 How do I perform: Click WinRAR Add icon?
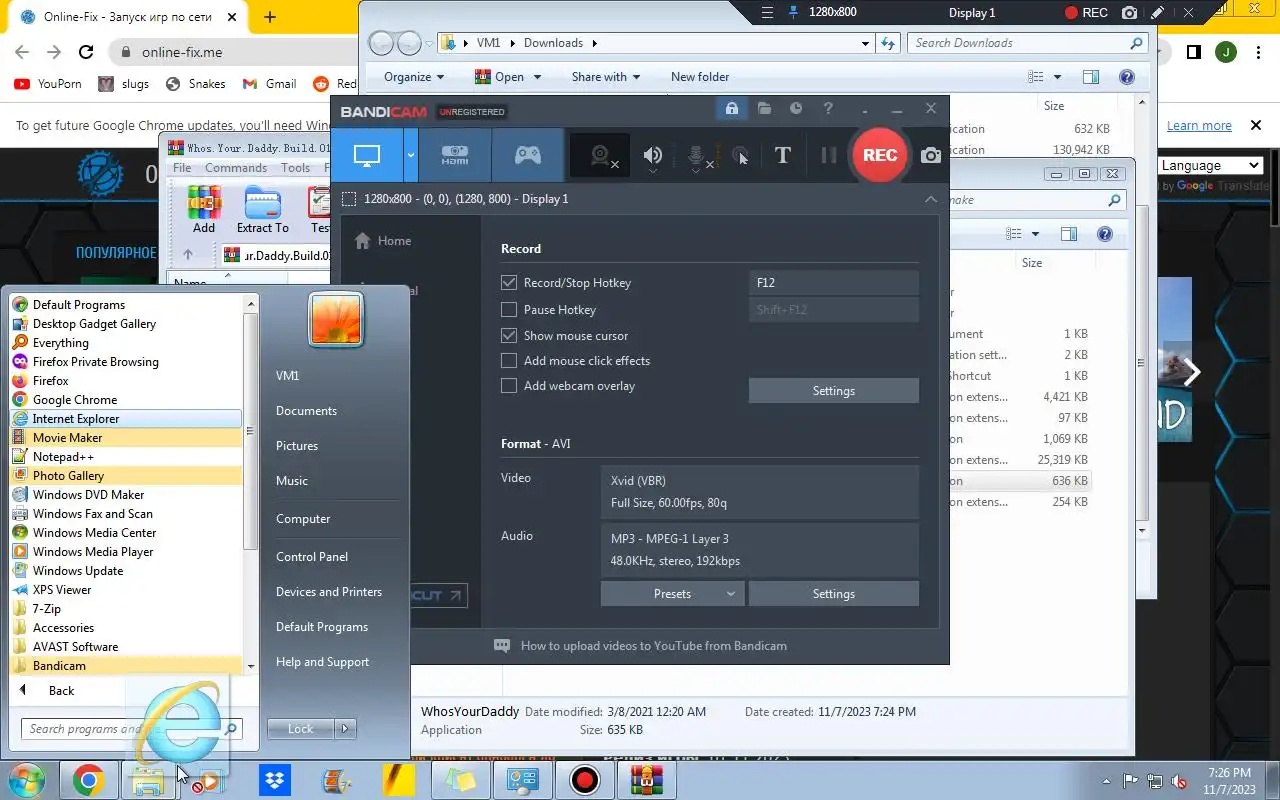coord(204,210)
